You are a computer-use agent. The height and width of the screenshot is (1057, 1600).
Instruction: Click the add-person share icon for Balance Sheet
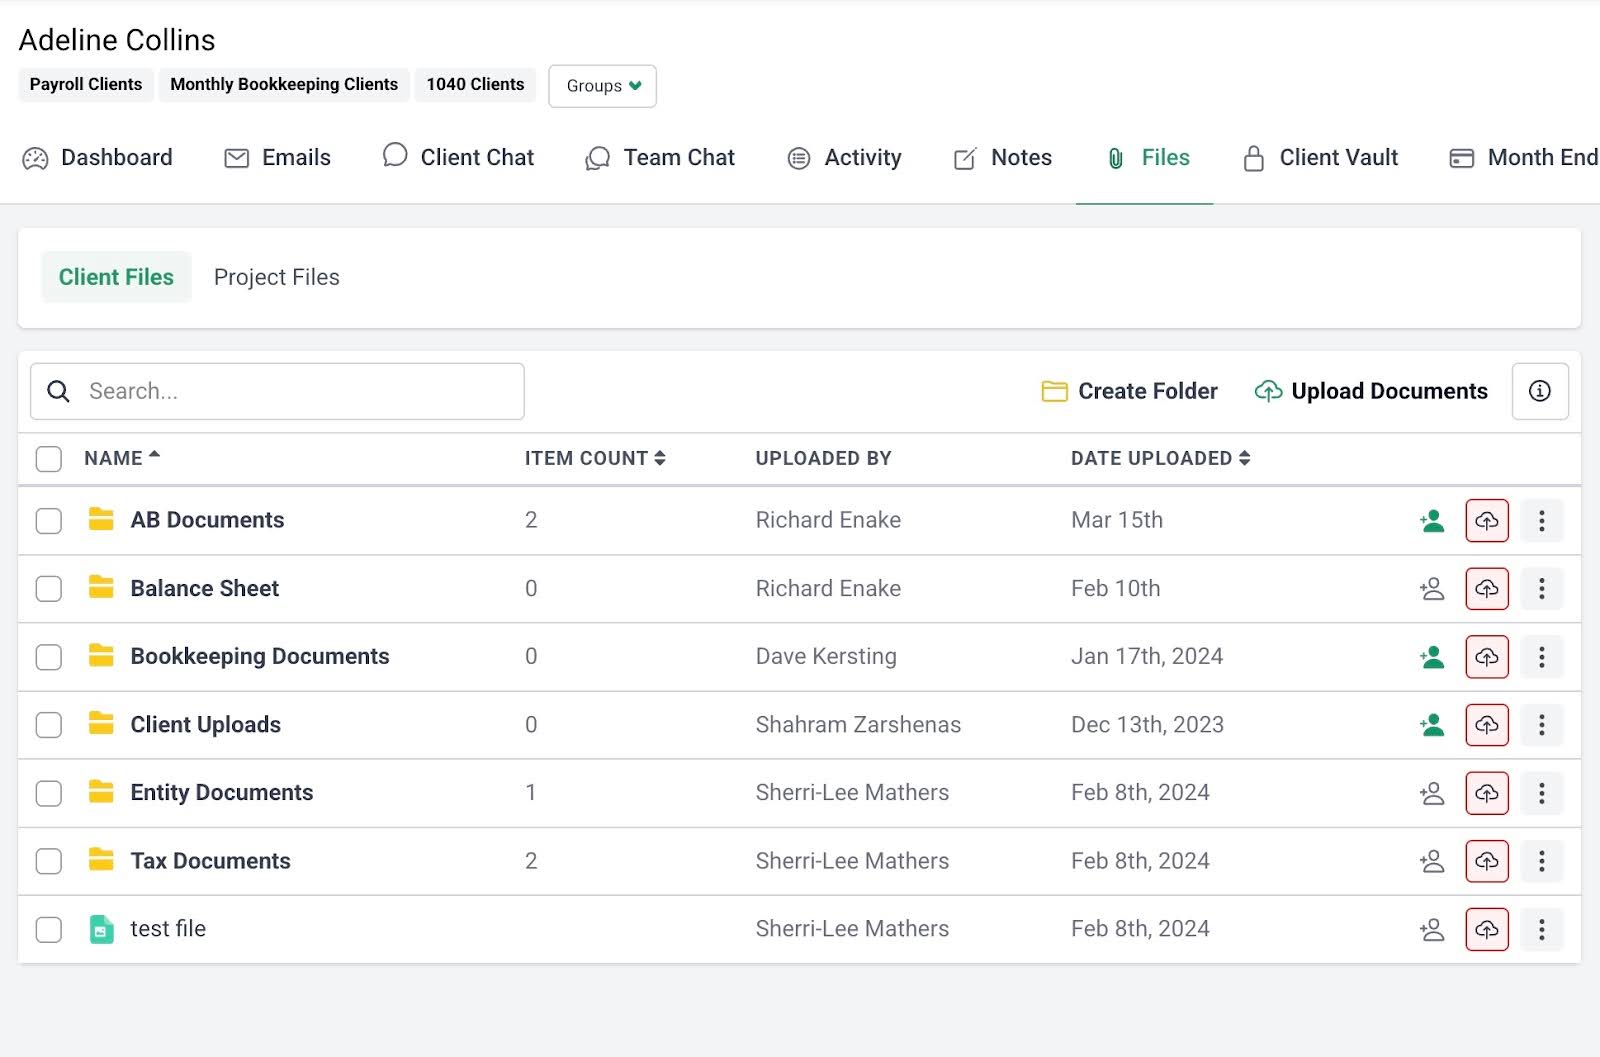tap(1432, 589)
